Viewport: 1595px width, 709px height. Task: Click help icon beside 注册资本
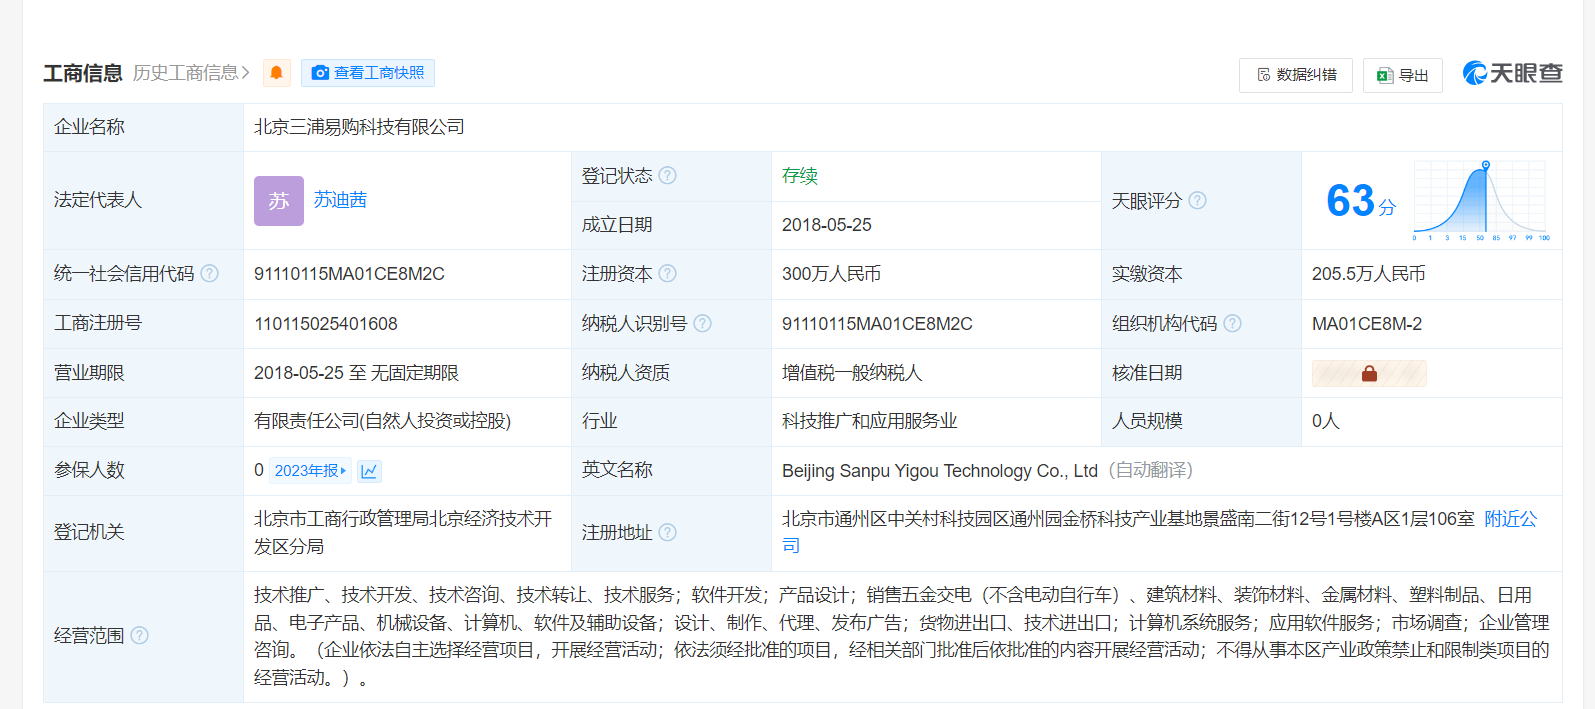(668, 274)
